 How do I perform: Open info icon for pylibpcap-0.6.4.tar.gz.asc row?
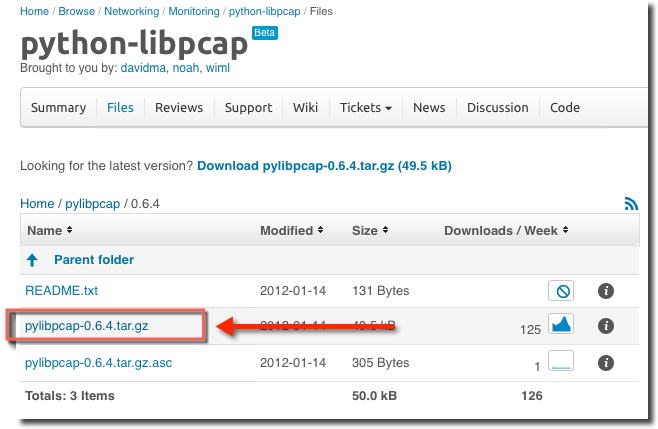click(x=606, y=363)
